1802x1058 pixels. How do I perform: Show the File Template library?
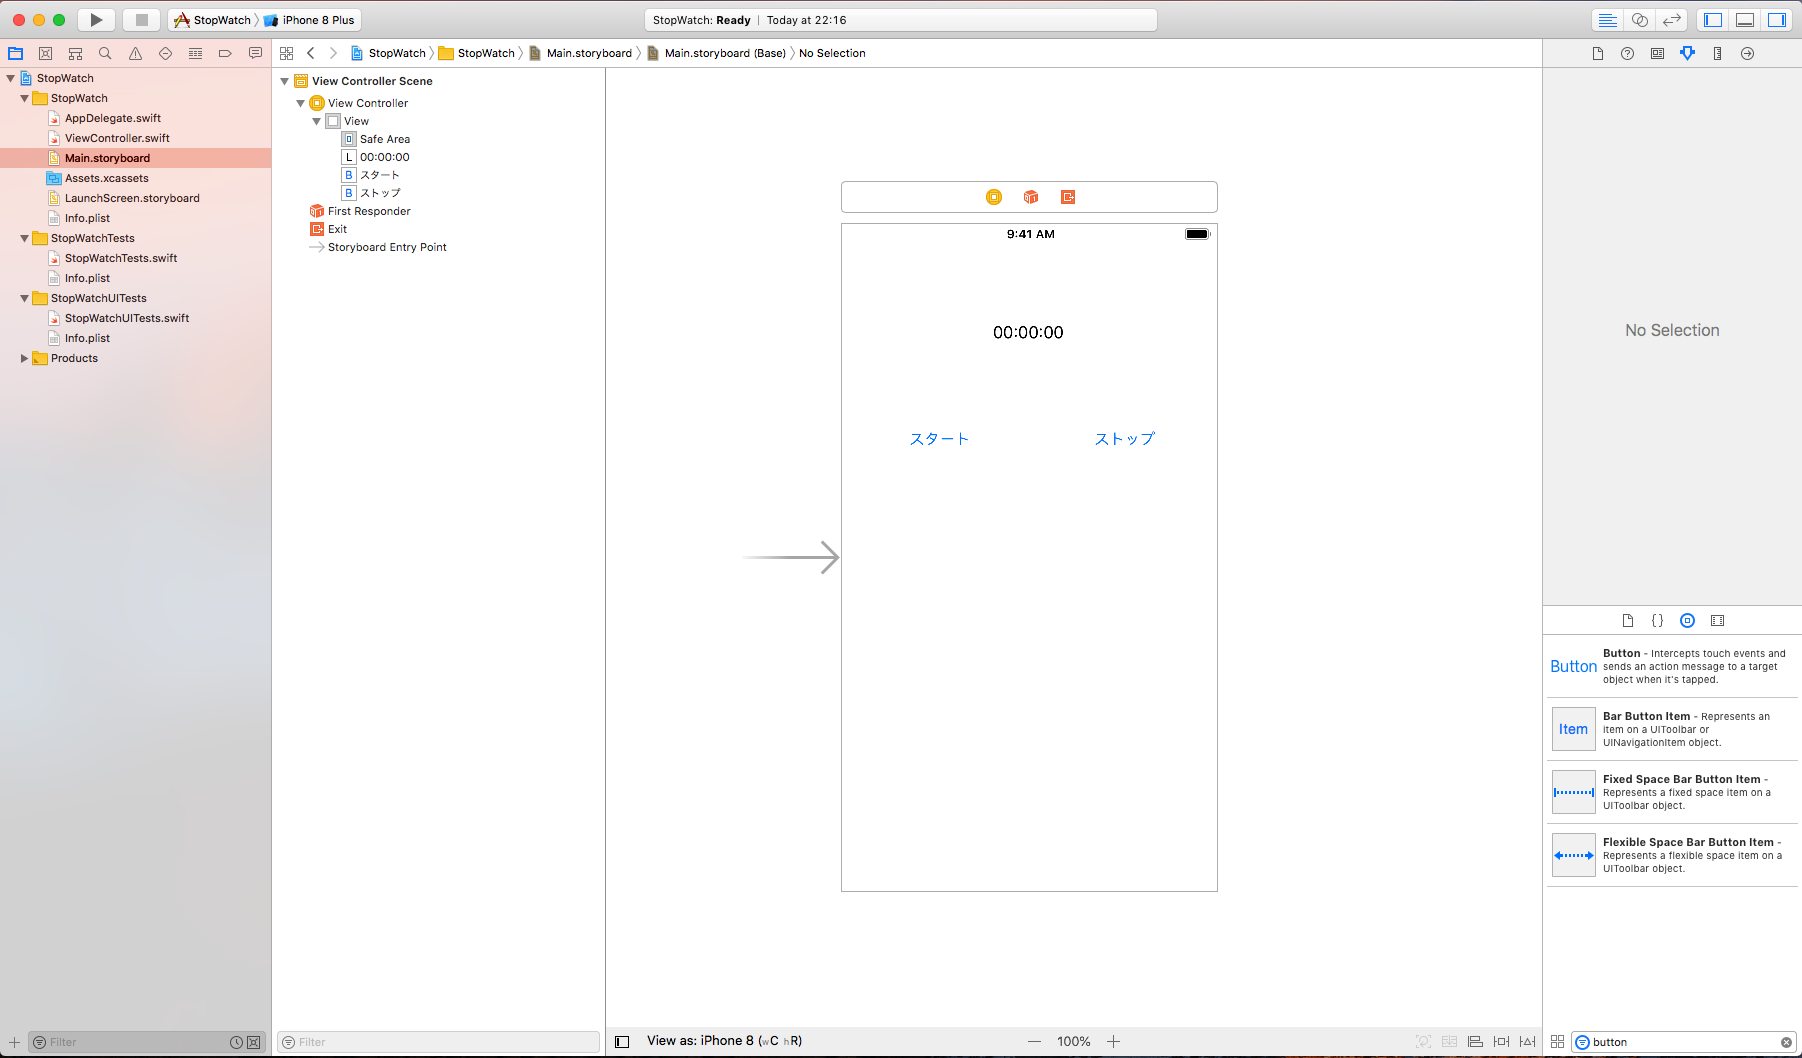pyautogui.click(x=1628, y=620)
